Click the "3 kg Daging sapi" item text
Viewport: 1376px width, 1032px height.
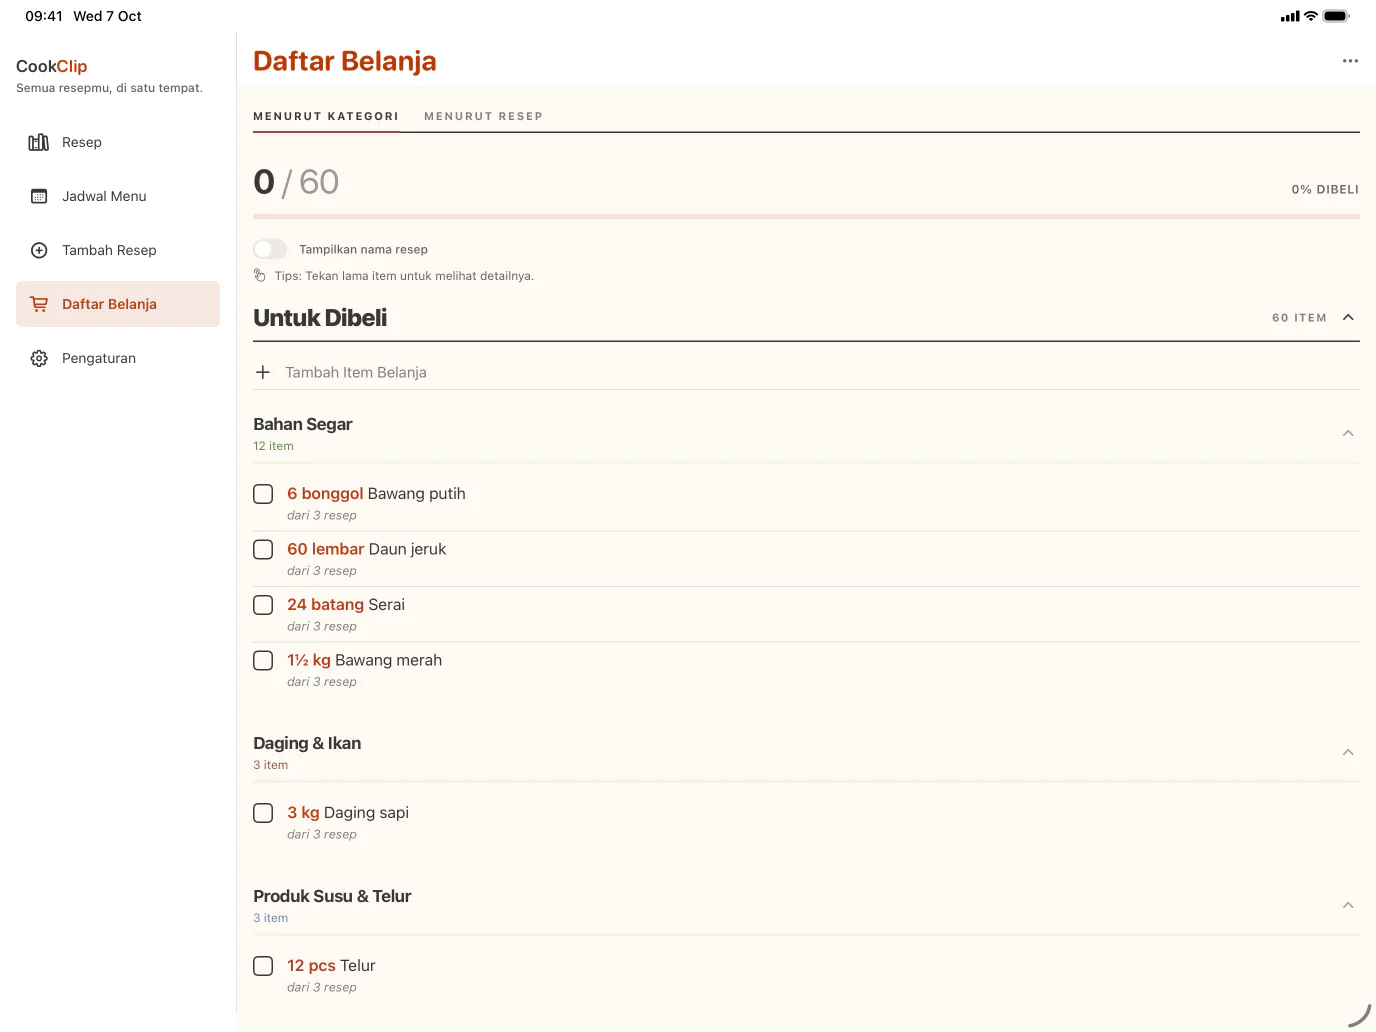pyautogui.click(x=348, y=813)
